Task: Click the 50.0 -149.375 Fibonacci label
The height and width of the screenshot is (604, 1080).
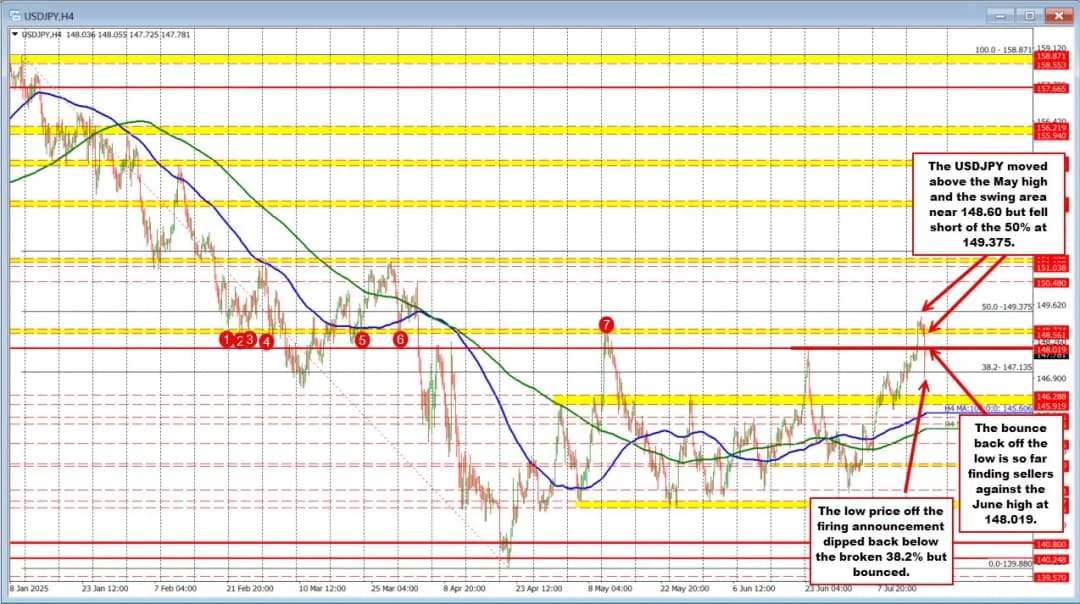Action: [x=1006, y=307]
